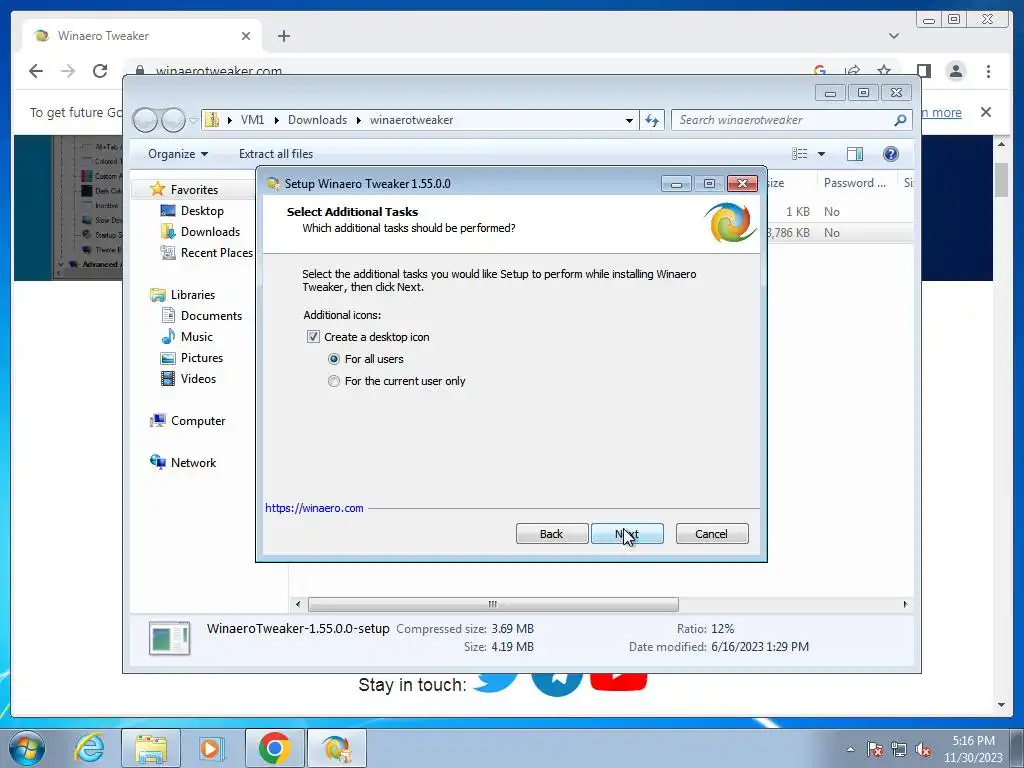Screen dimensions: 1024x768
Task: Click the Explorer refresh address button
Action: click(x=652, y=120)
